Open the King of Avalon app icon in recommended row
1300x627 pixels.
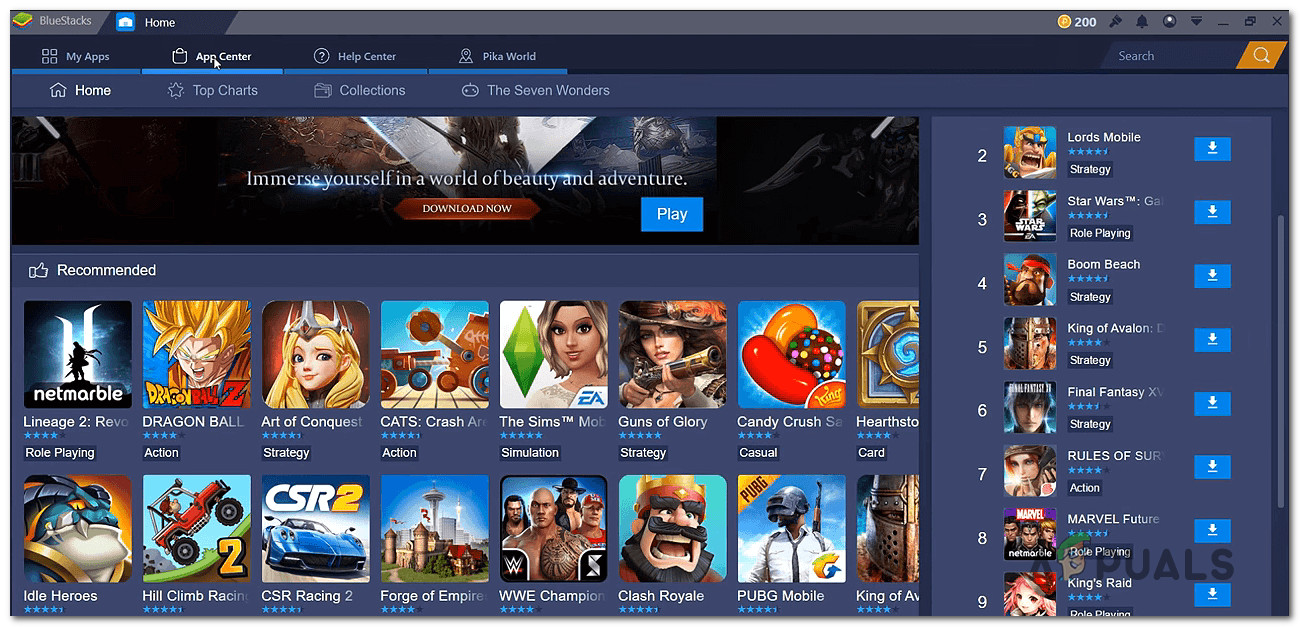click(x=888, y=529)
